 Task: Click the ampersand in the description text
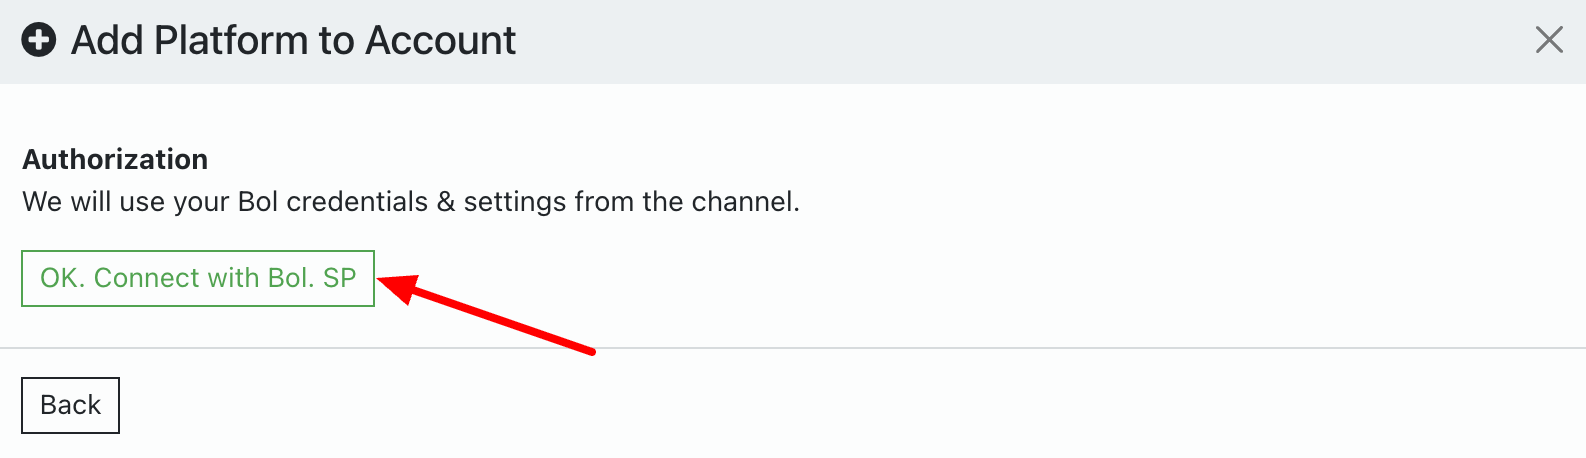point(446,202)
